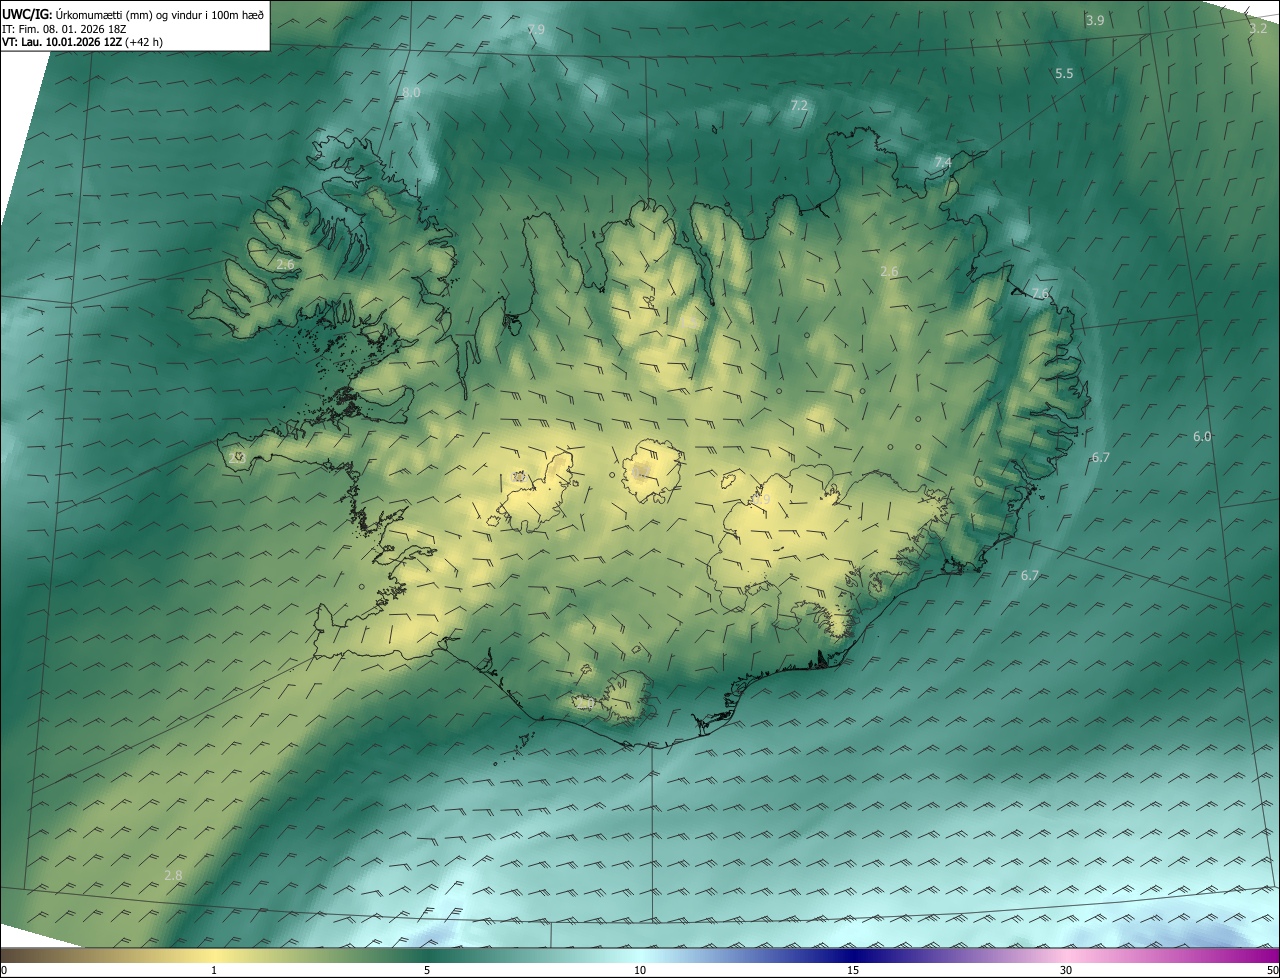Click the colorbar tick label 1
This screenshot has height=978, width=1280.
(x=214, y=970)
